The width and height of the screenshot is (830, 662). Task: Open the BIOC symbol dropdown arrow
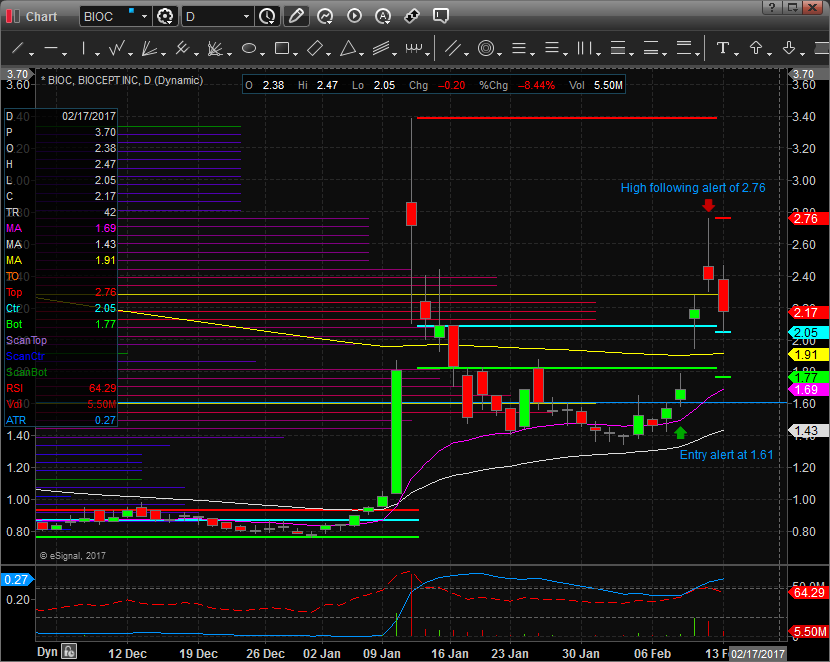[x=144, y=16]
